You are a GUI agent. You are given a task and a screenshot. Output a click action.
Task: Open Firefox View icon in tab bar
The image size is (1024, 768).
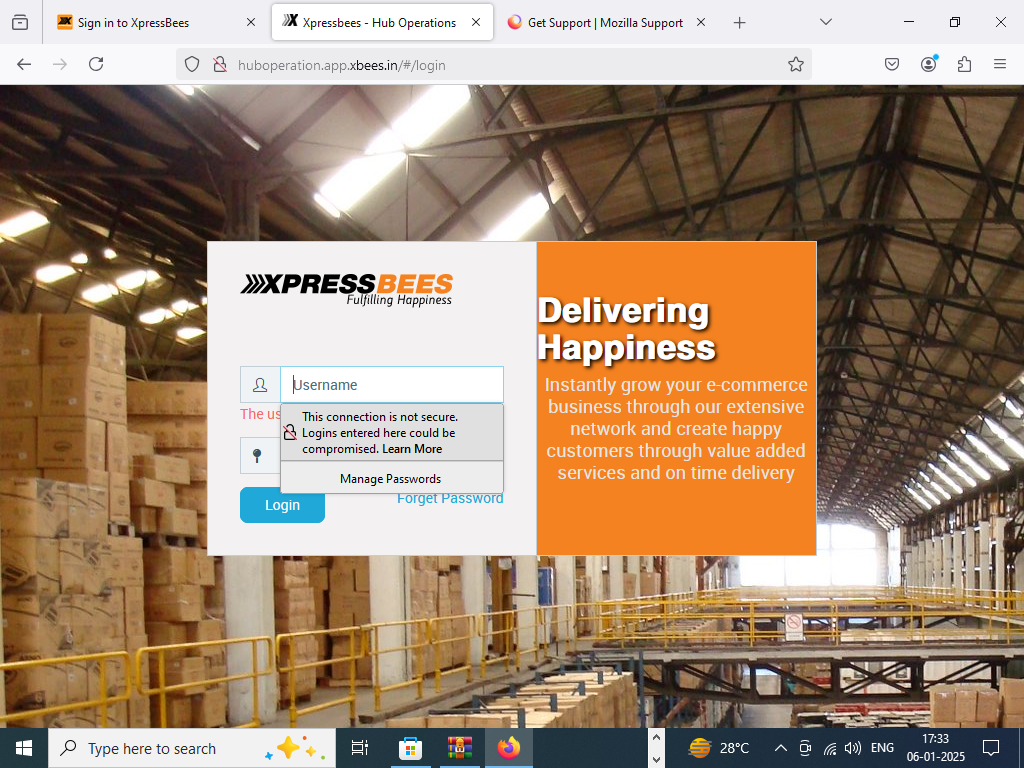[20, 22]
